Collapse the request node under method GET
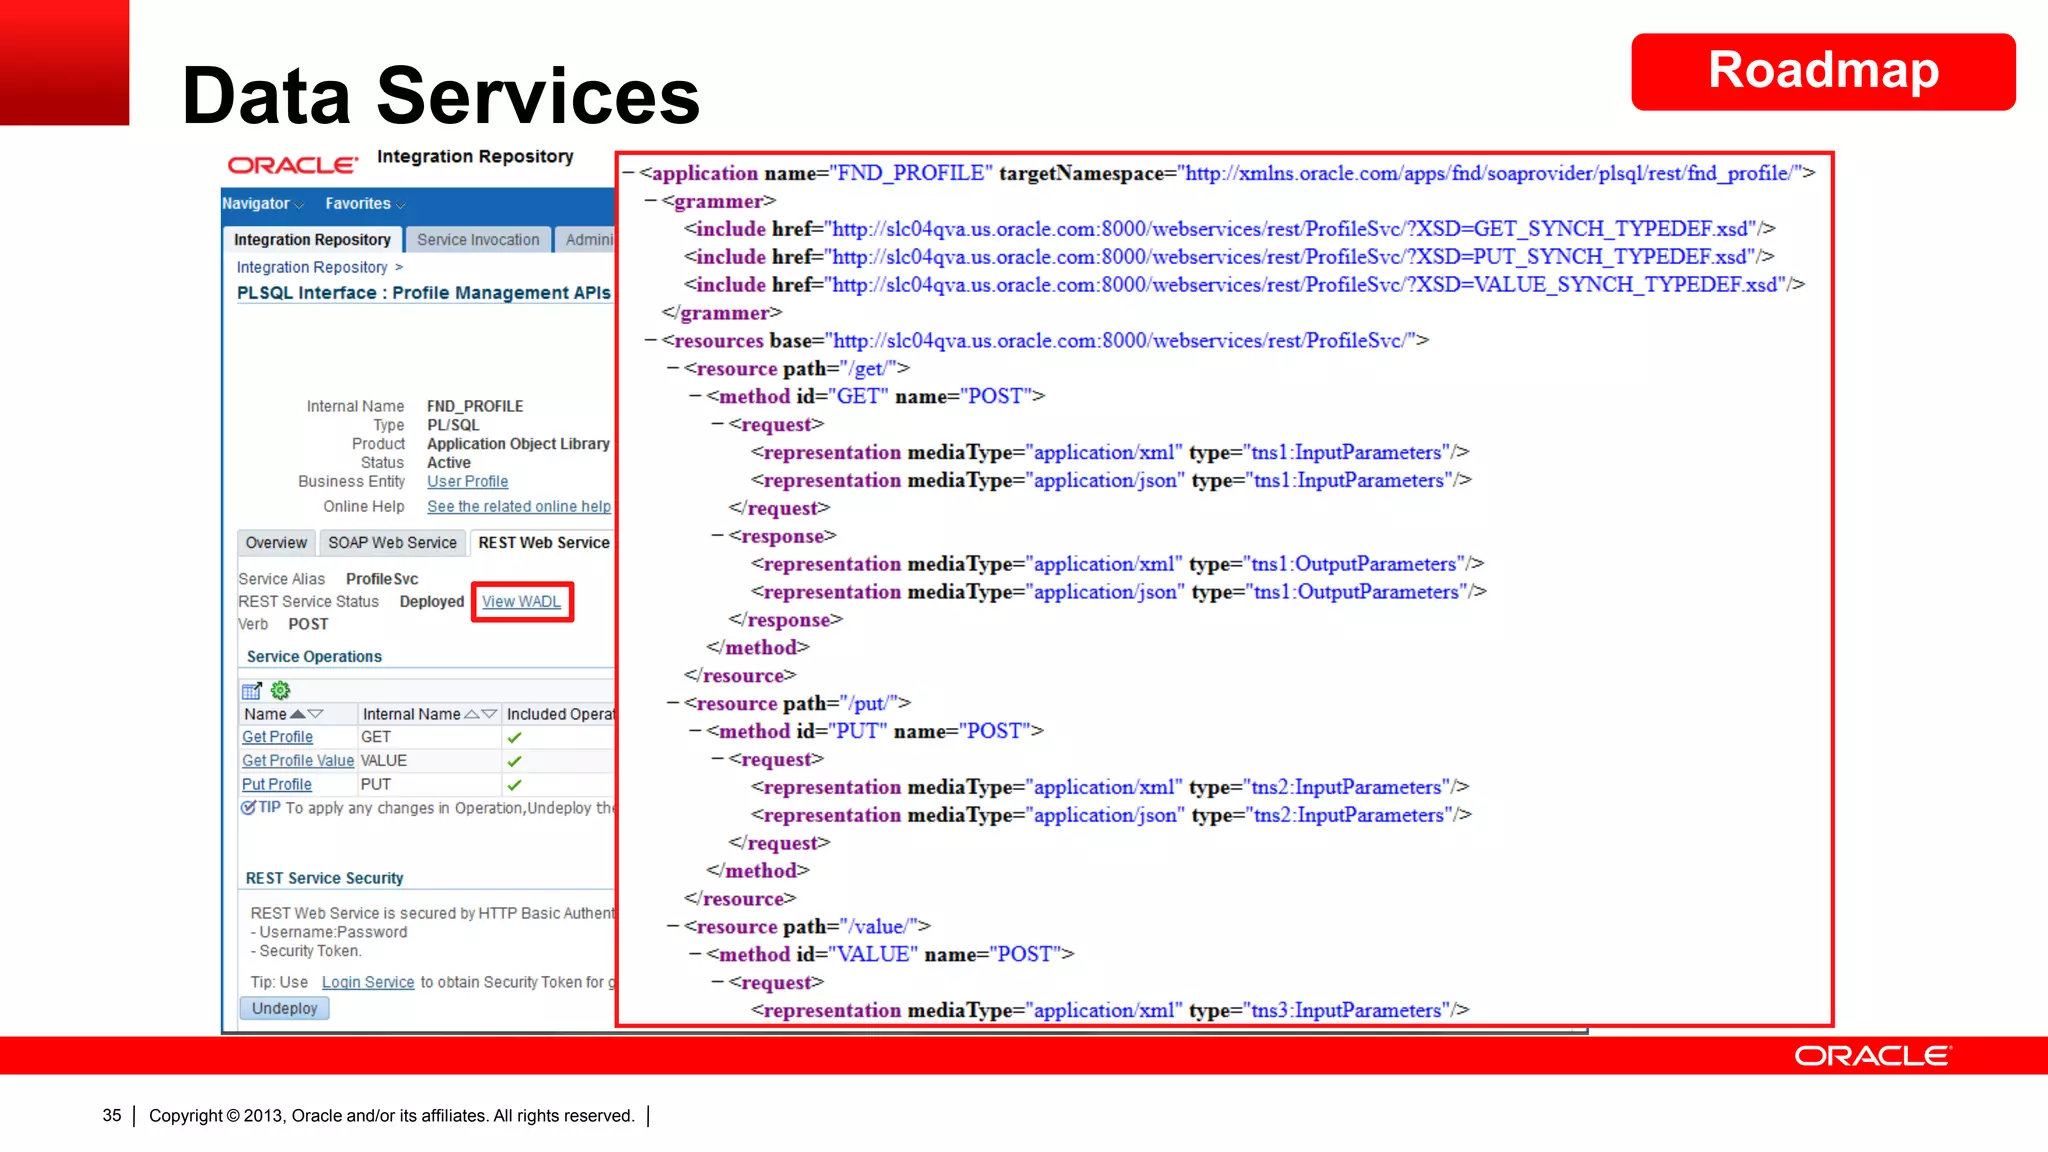 [x=718, y=425]
